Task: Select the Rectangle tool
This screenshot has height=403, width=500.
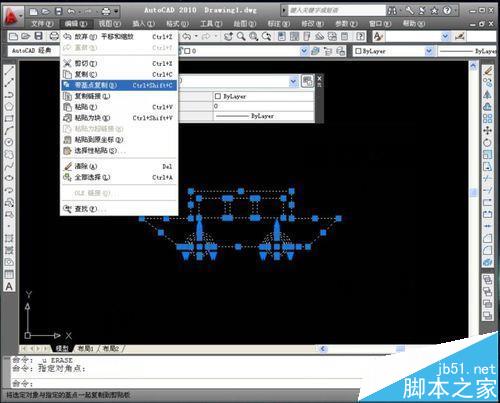Action: coord(9,118)
